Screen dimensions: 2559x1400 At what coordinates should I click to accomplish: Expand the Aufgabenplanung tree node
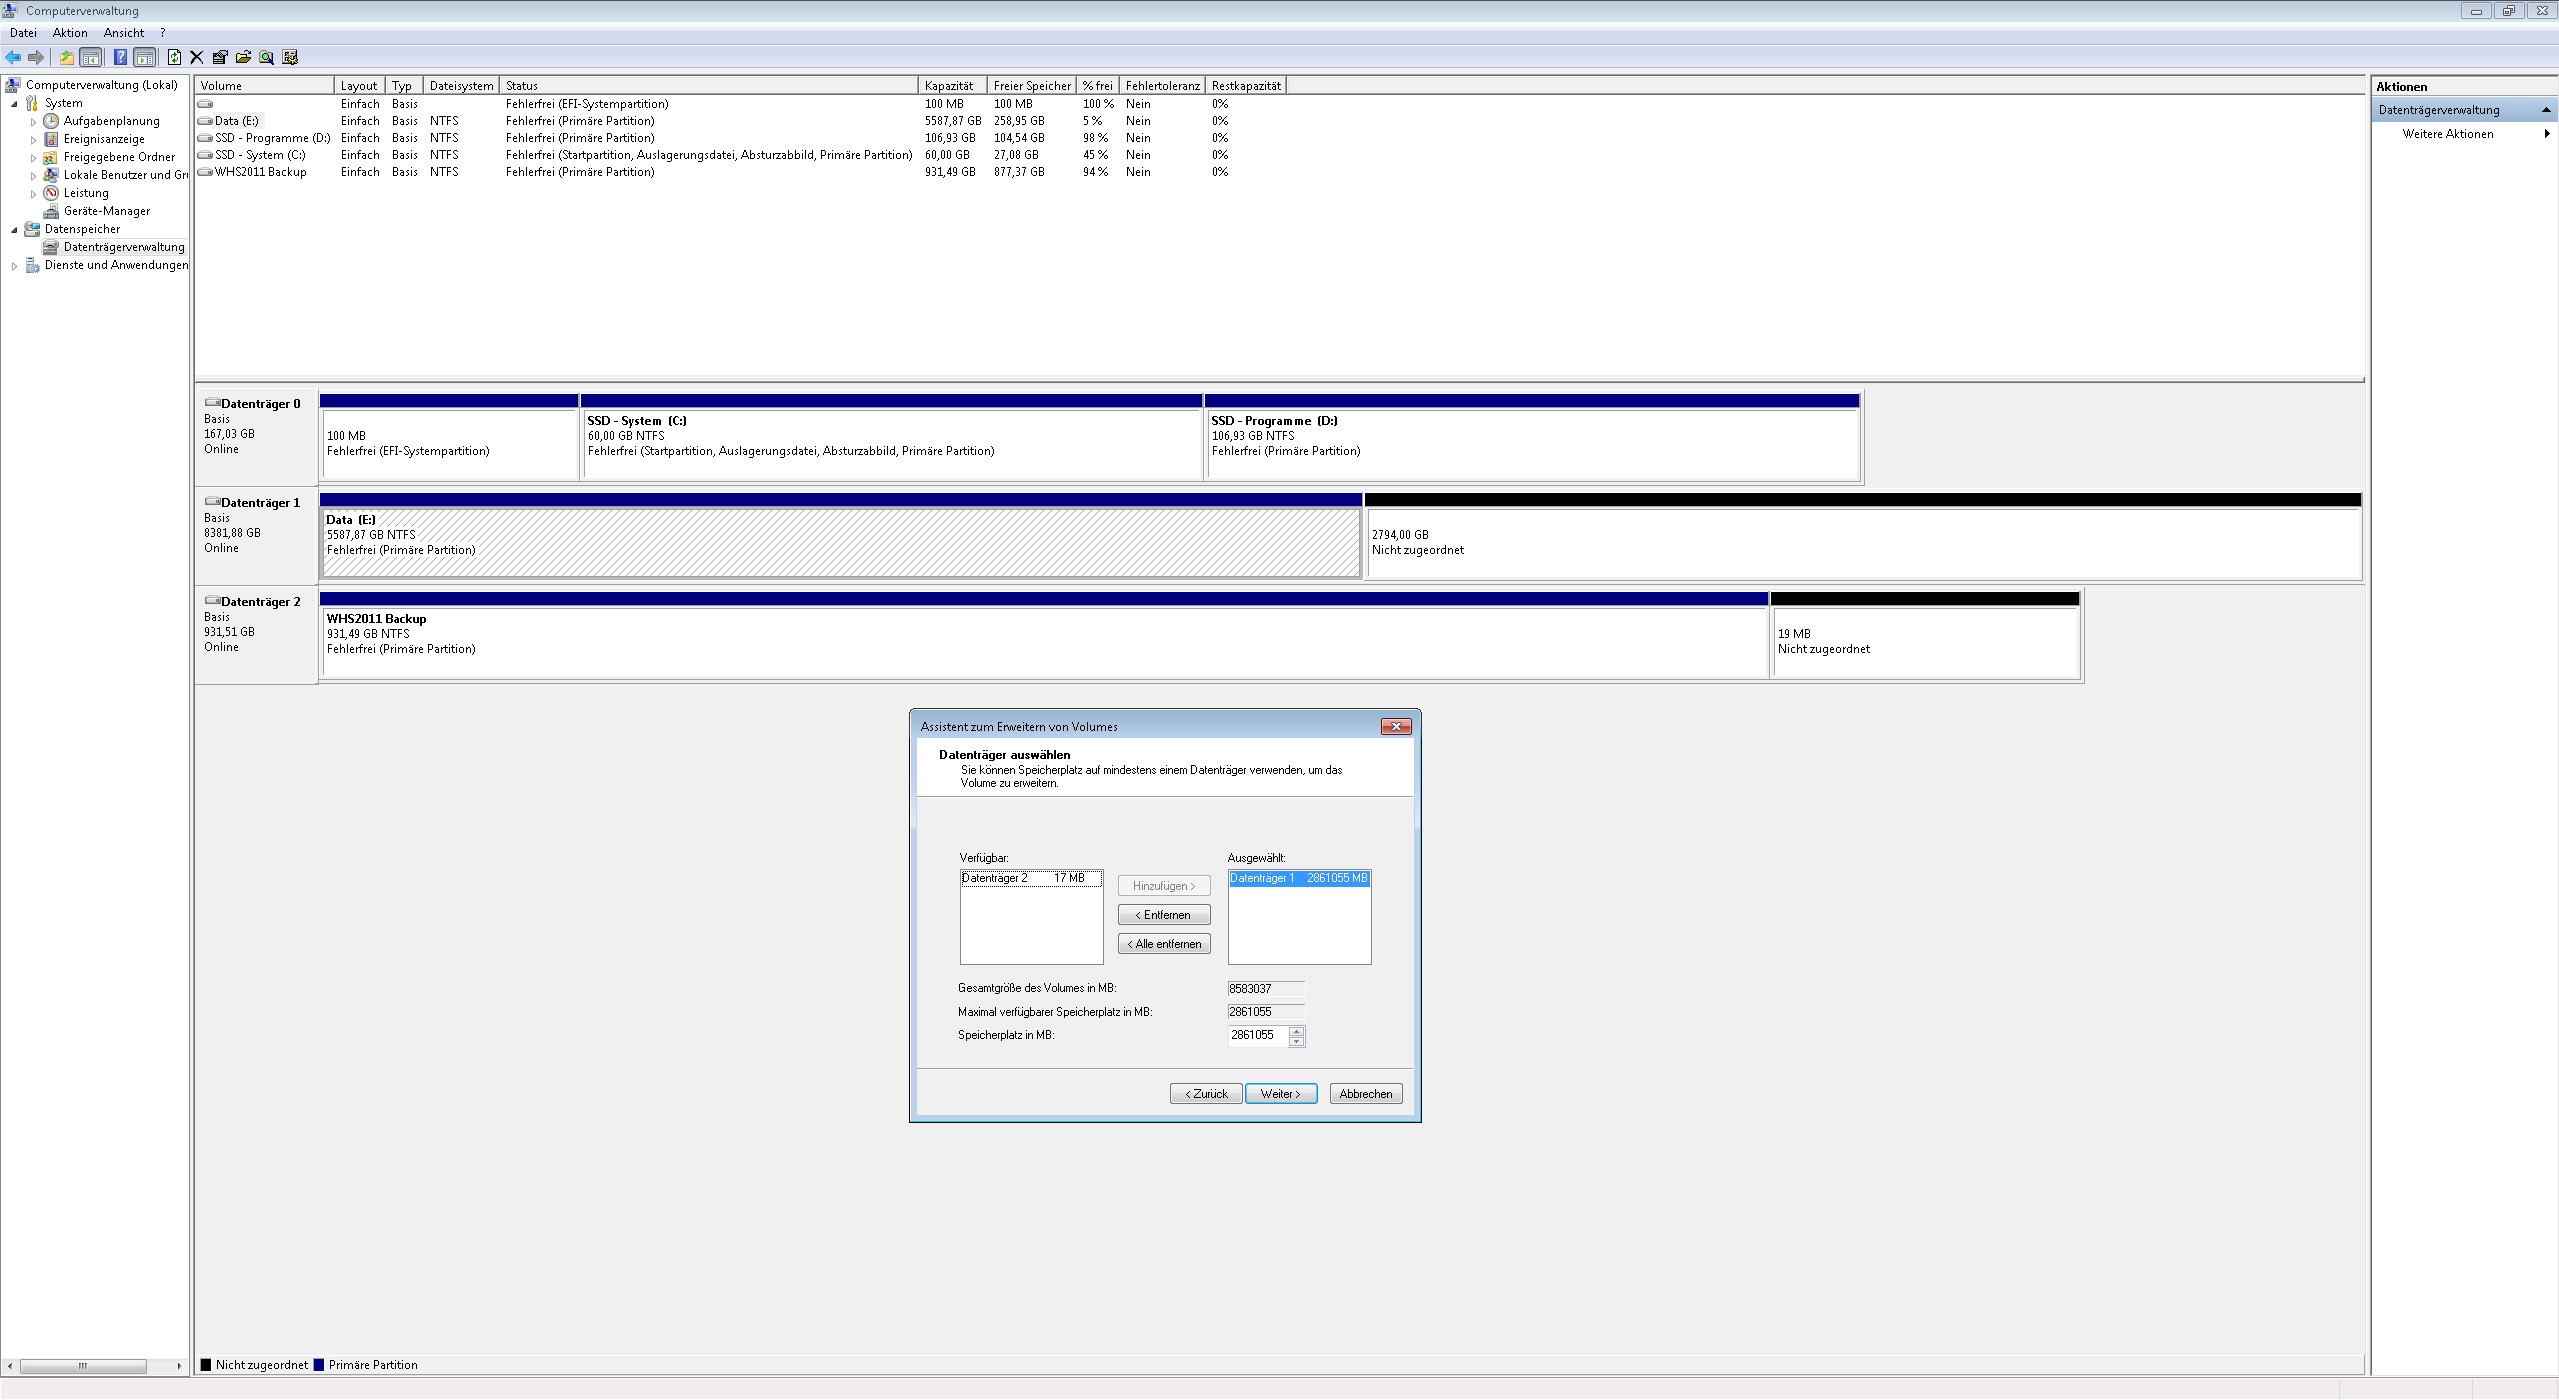pos(33,122)
